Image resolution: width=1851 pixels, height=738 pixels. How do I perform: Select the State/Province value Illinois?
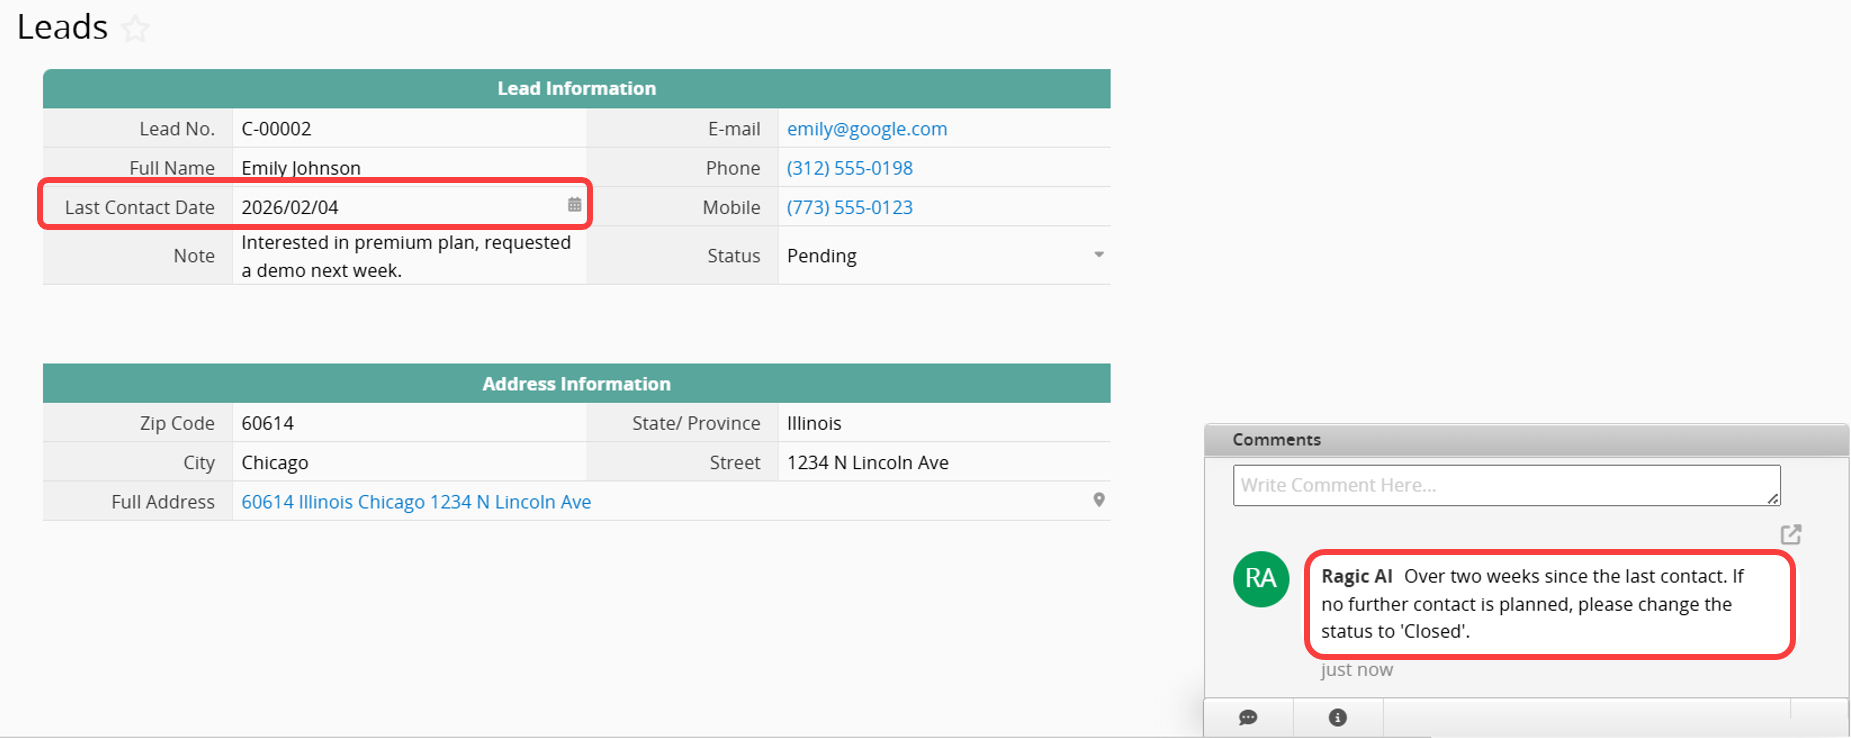tap(814, 423)
